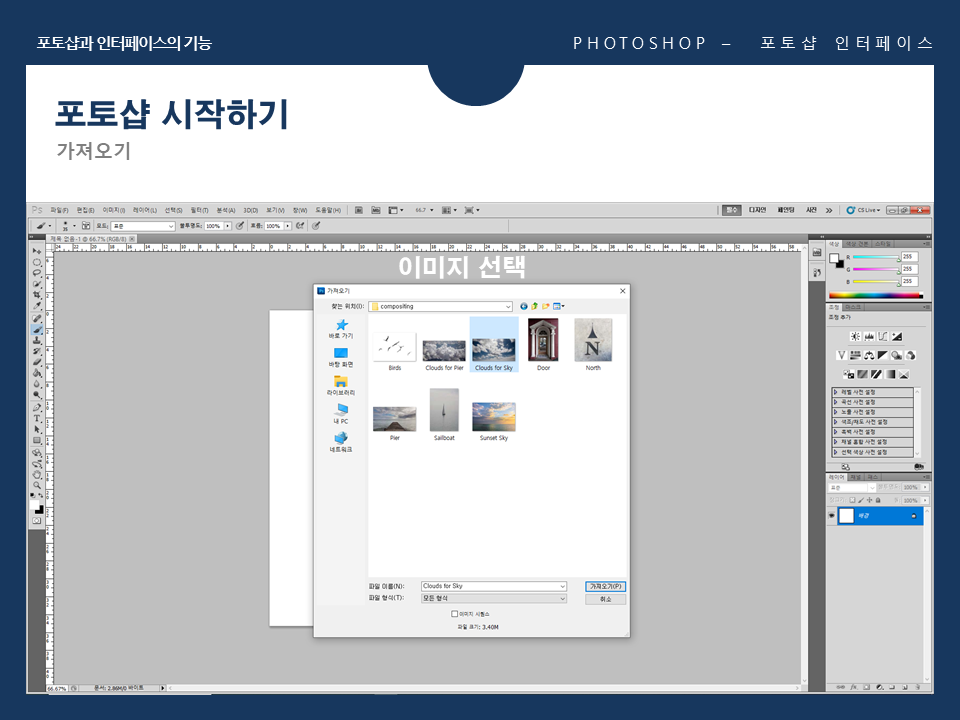Expand the 레벨 사전 설정 presets
The height and width of the screenshot is (720, 960).
(x=835, y=392)
